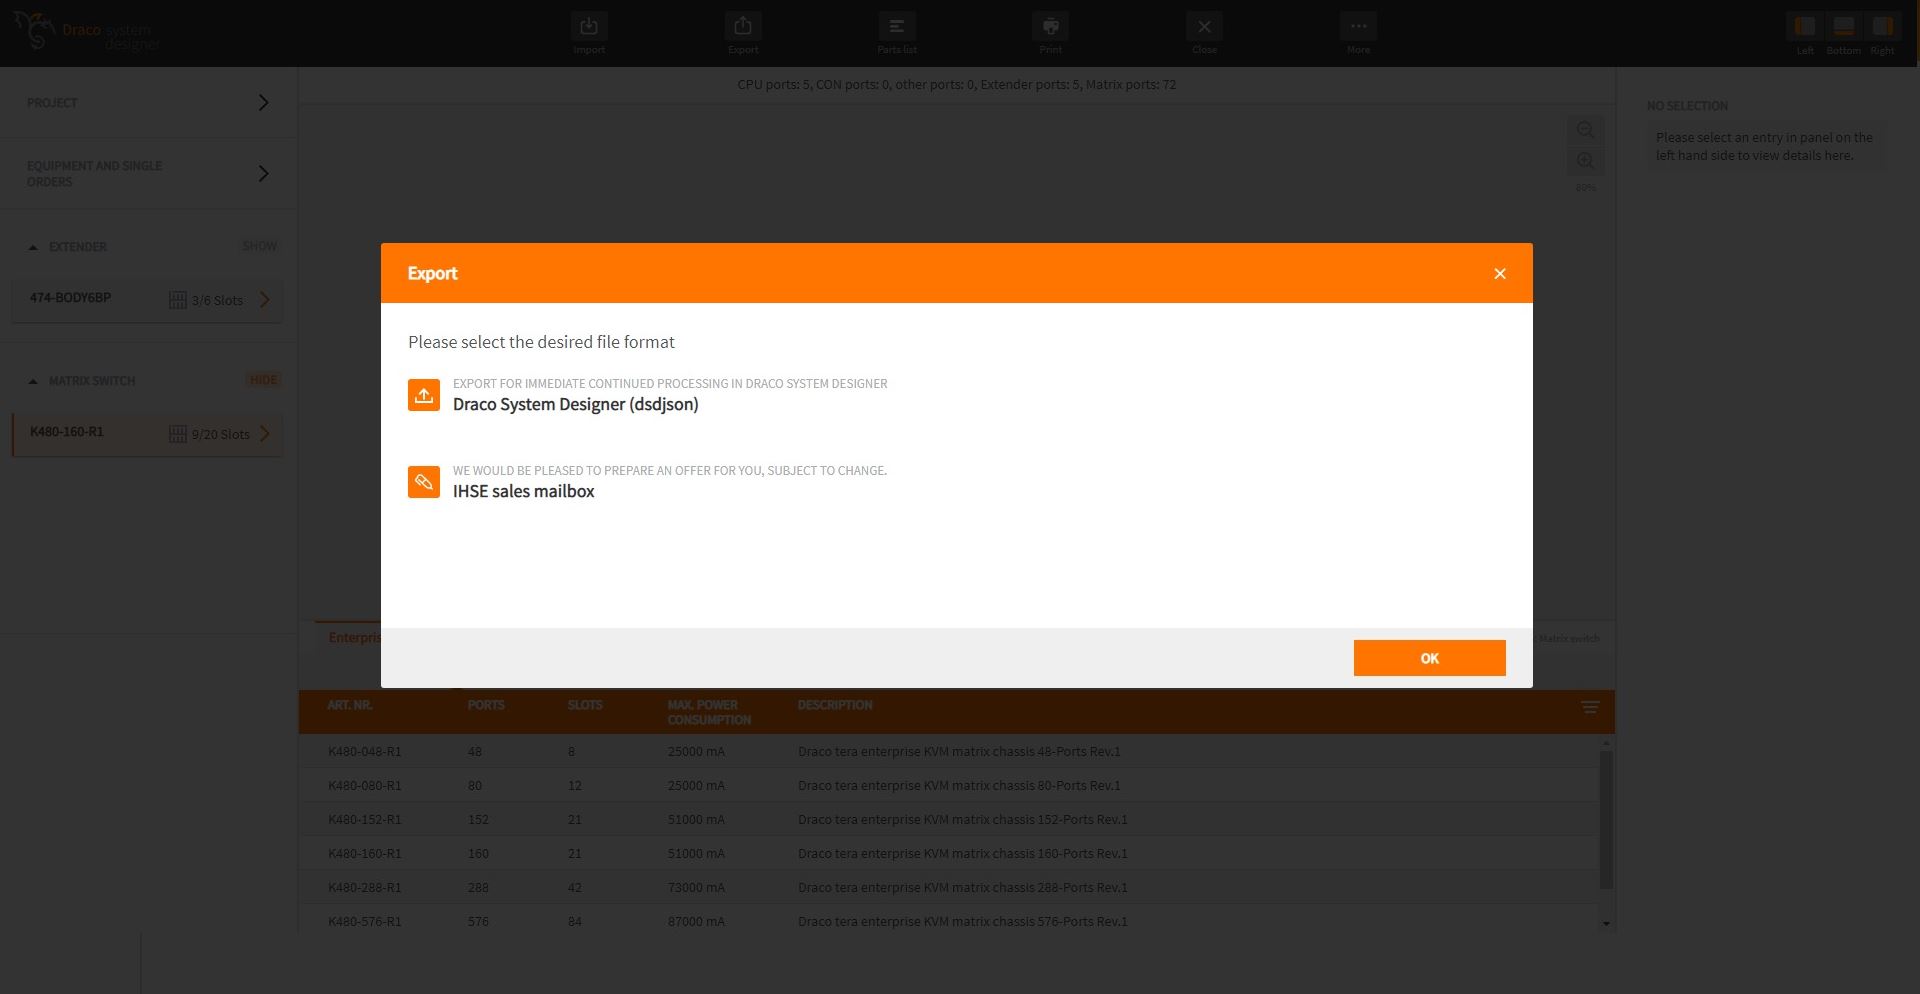Click the OK button in Export dialog
This screenshot has width=1920, height=994.
[1429, 658]
